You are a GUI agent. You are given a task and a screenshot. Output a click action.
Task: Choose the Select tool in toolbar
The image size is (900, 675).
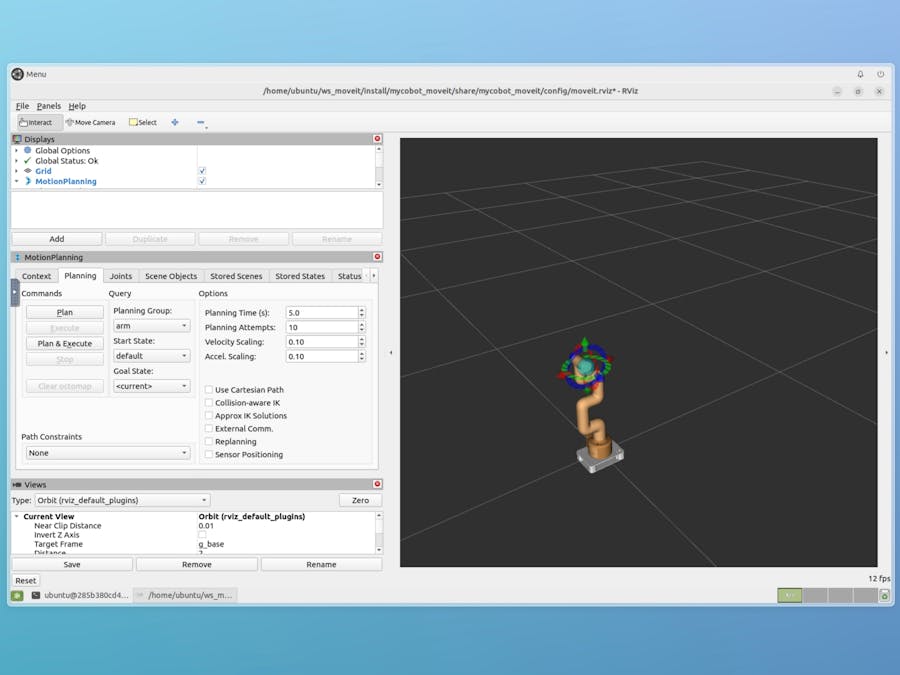pos(143,122)
